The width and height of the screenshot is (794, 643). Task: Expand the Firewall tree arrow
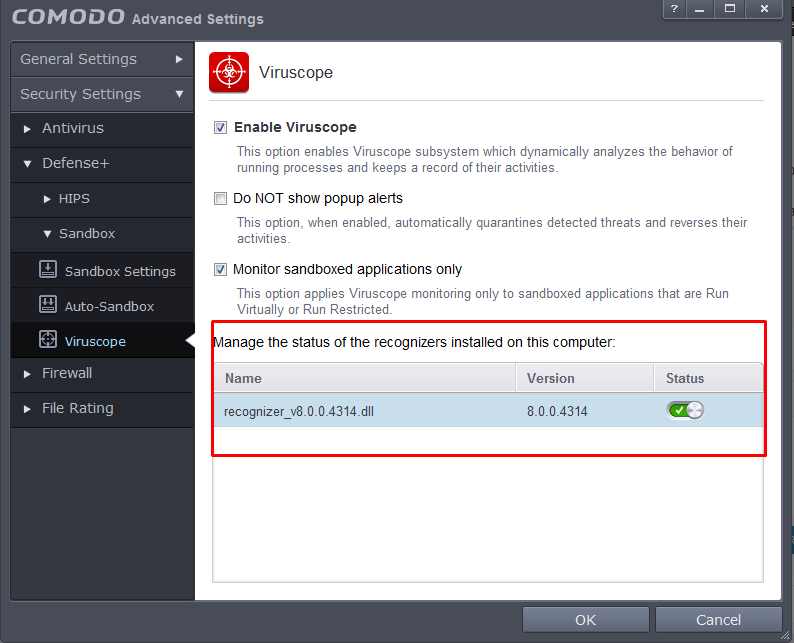27,374
